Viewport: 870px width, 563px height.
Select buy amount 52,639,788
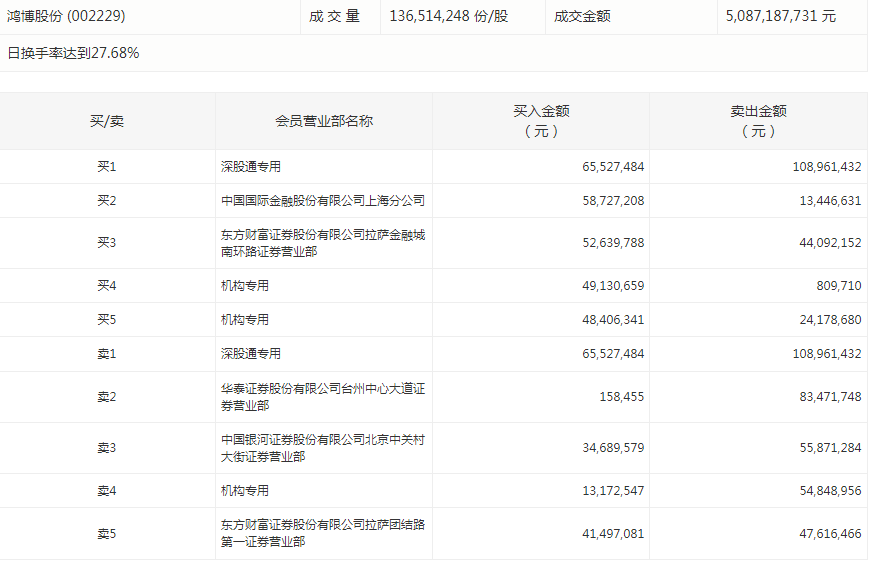pyautogui.click(x=613, y=242)
